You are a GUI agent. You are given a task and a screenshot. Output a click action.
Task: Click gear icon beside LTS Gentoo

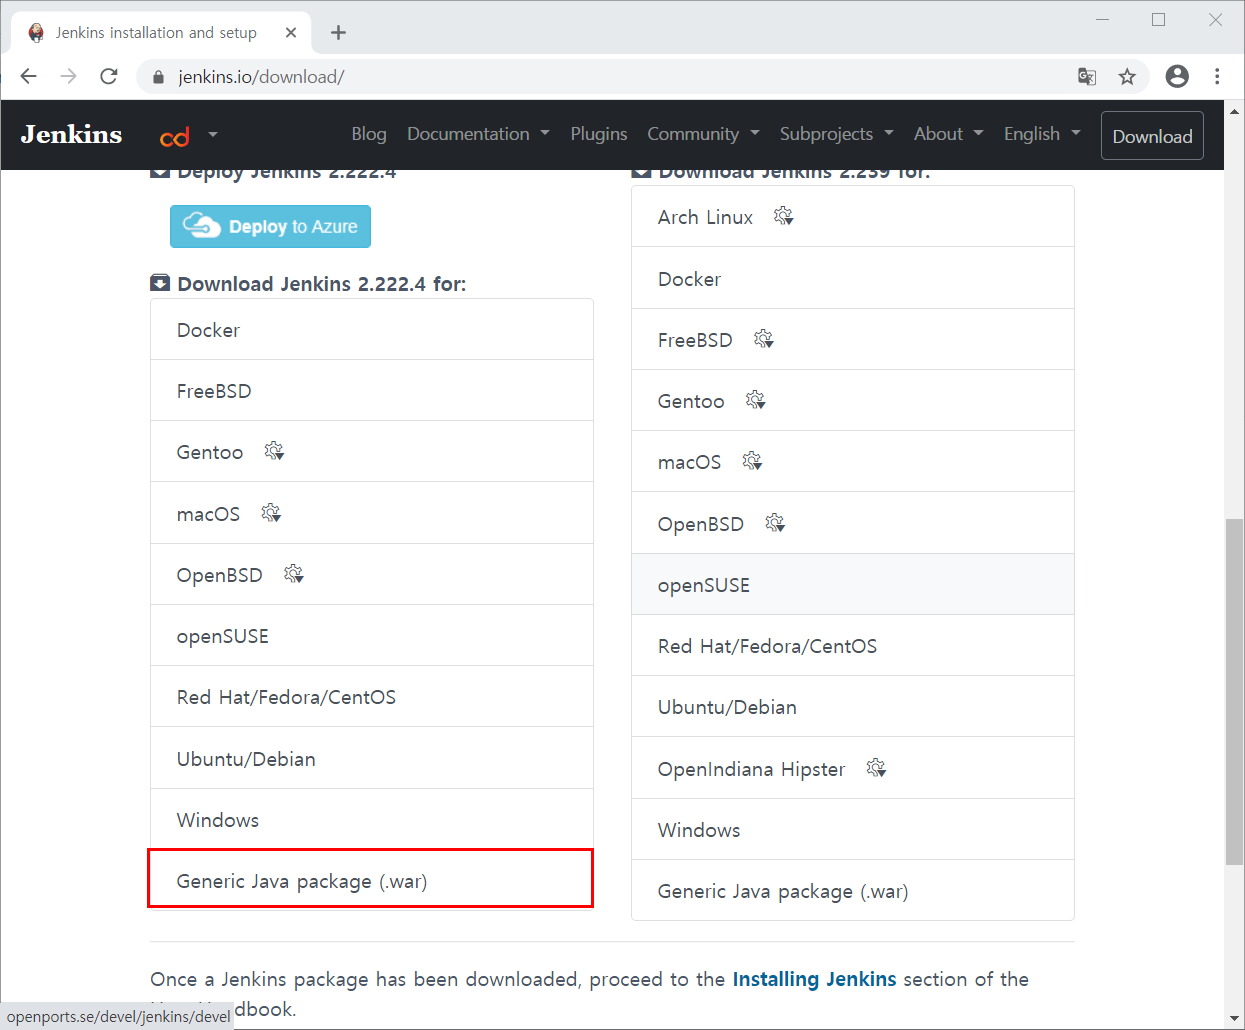[274, 451]
